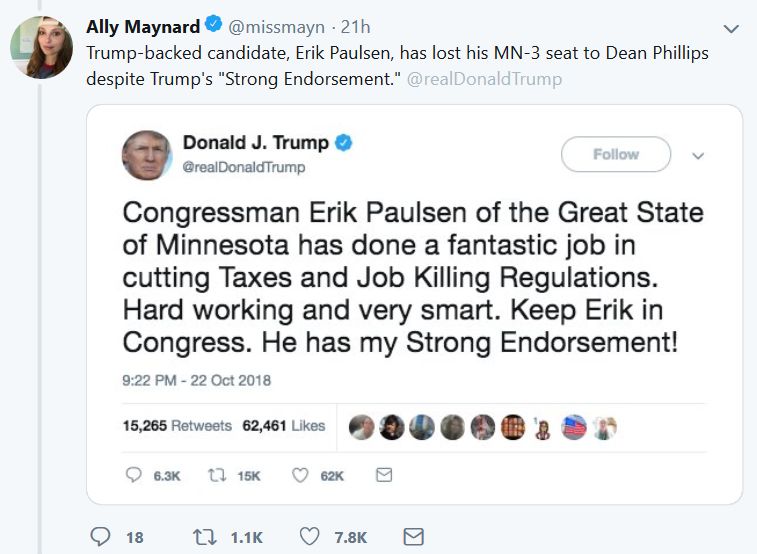
Task: Open the @realDonaldTrump mention link
Action: pos(484,78)
